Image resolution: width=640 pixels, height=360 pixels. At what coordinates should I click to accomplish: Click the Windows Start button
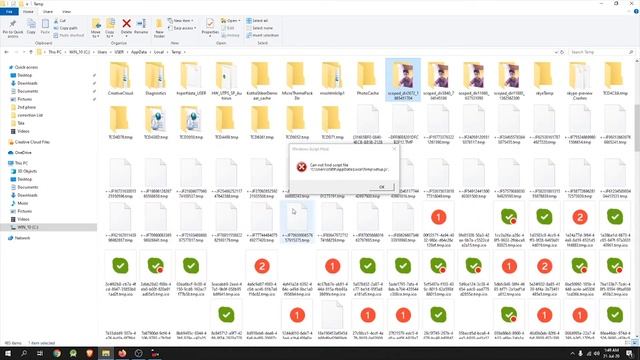7,353
